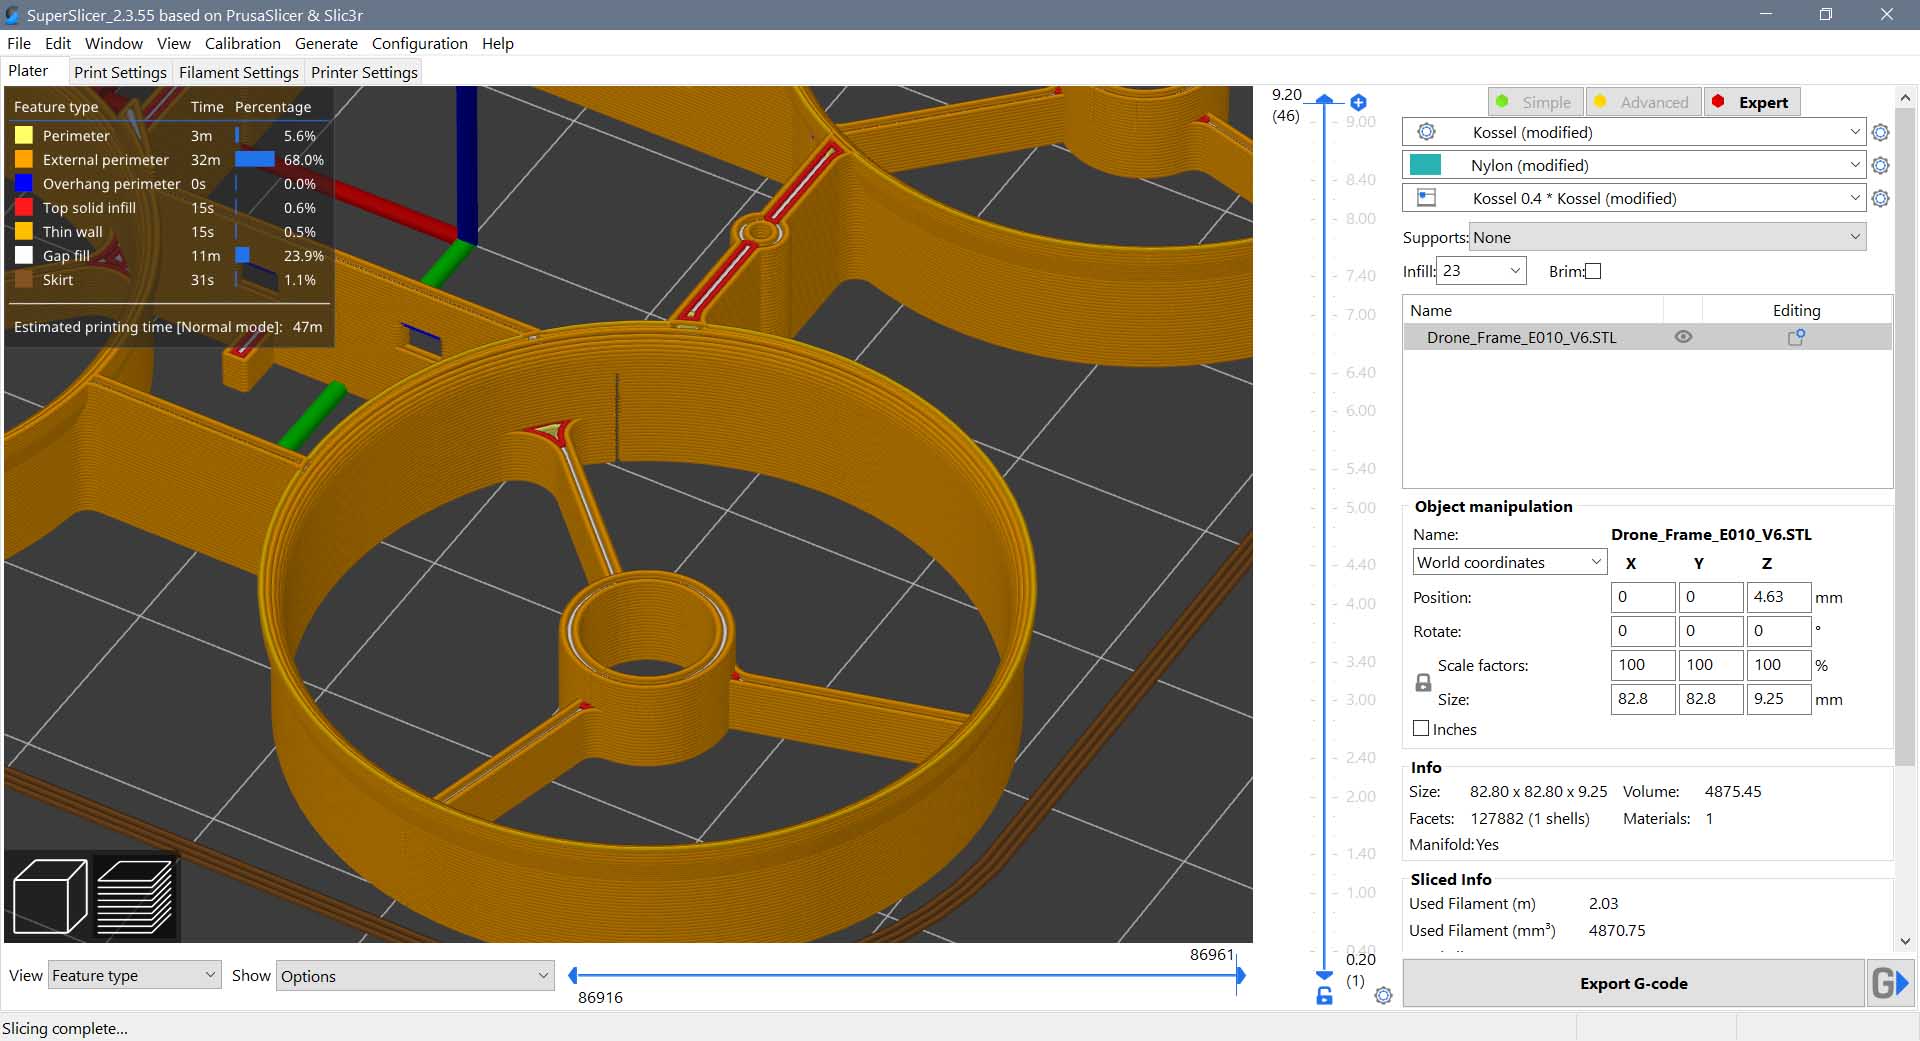The image size is (1920, 1041).
Task: Enable the Brim checkbox
Action: pos(1593,271)
